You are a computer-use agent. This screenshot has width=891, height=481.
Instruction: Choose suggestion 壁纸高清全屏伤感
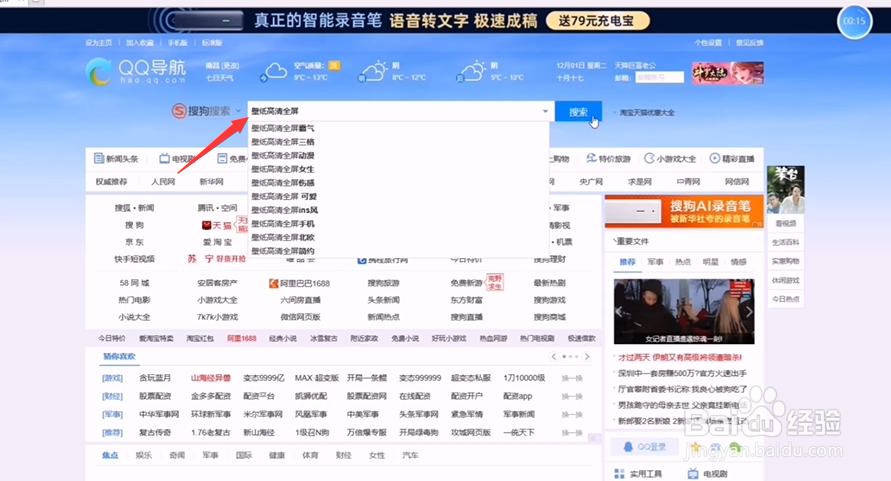(282, 183)
